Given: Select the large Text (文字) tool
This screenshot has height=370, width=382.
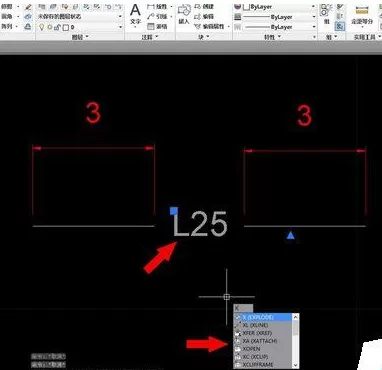Looking at the screenshot, I should pos(135,13).
